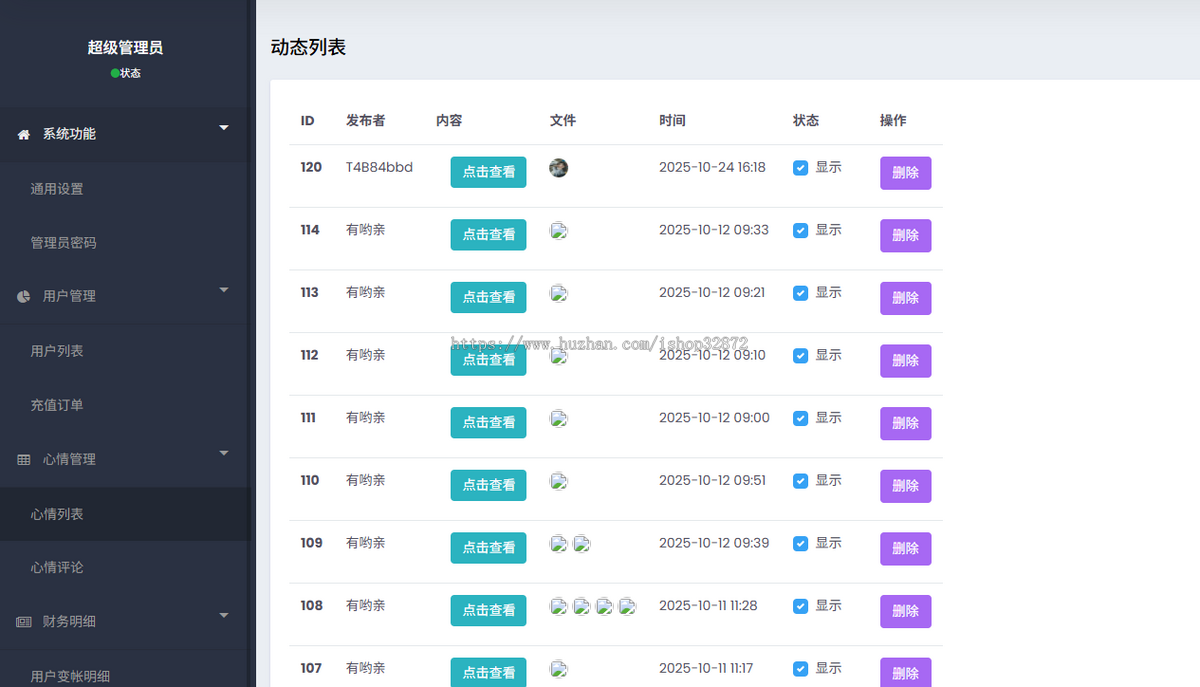Image resolution: width=1200 pixels, height=687 pixels.
Task: Open 通用设置 in sidebar
Action: pos(57,189)
